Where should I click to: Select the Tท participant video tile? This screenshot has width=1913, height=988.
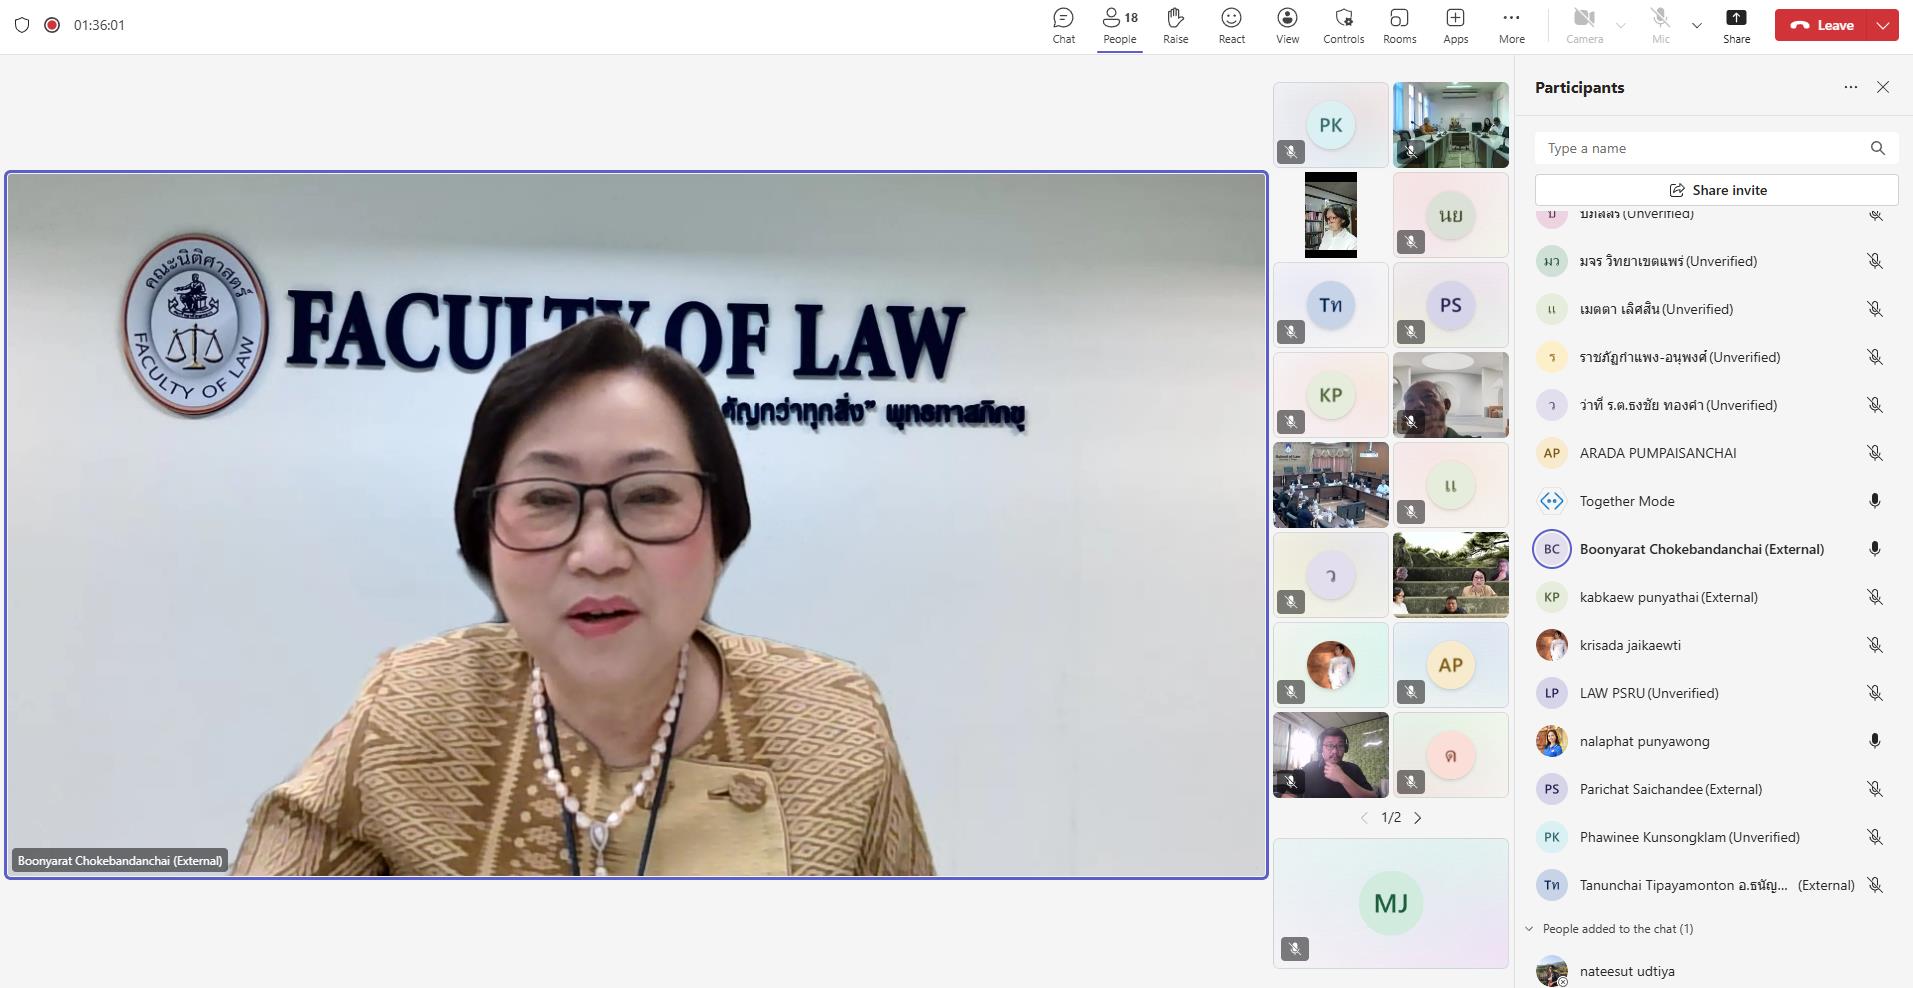[x=1330, y=305]
